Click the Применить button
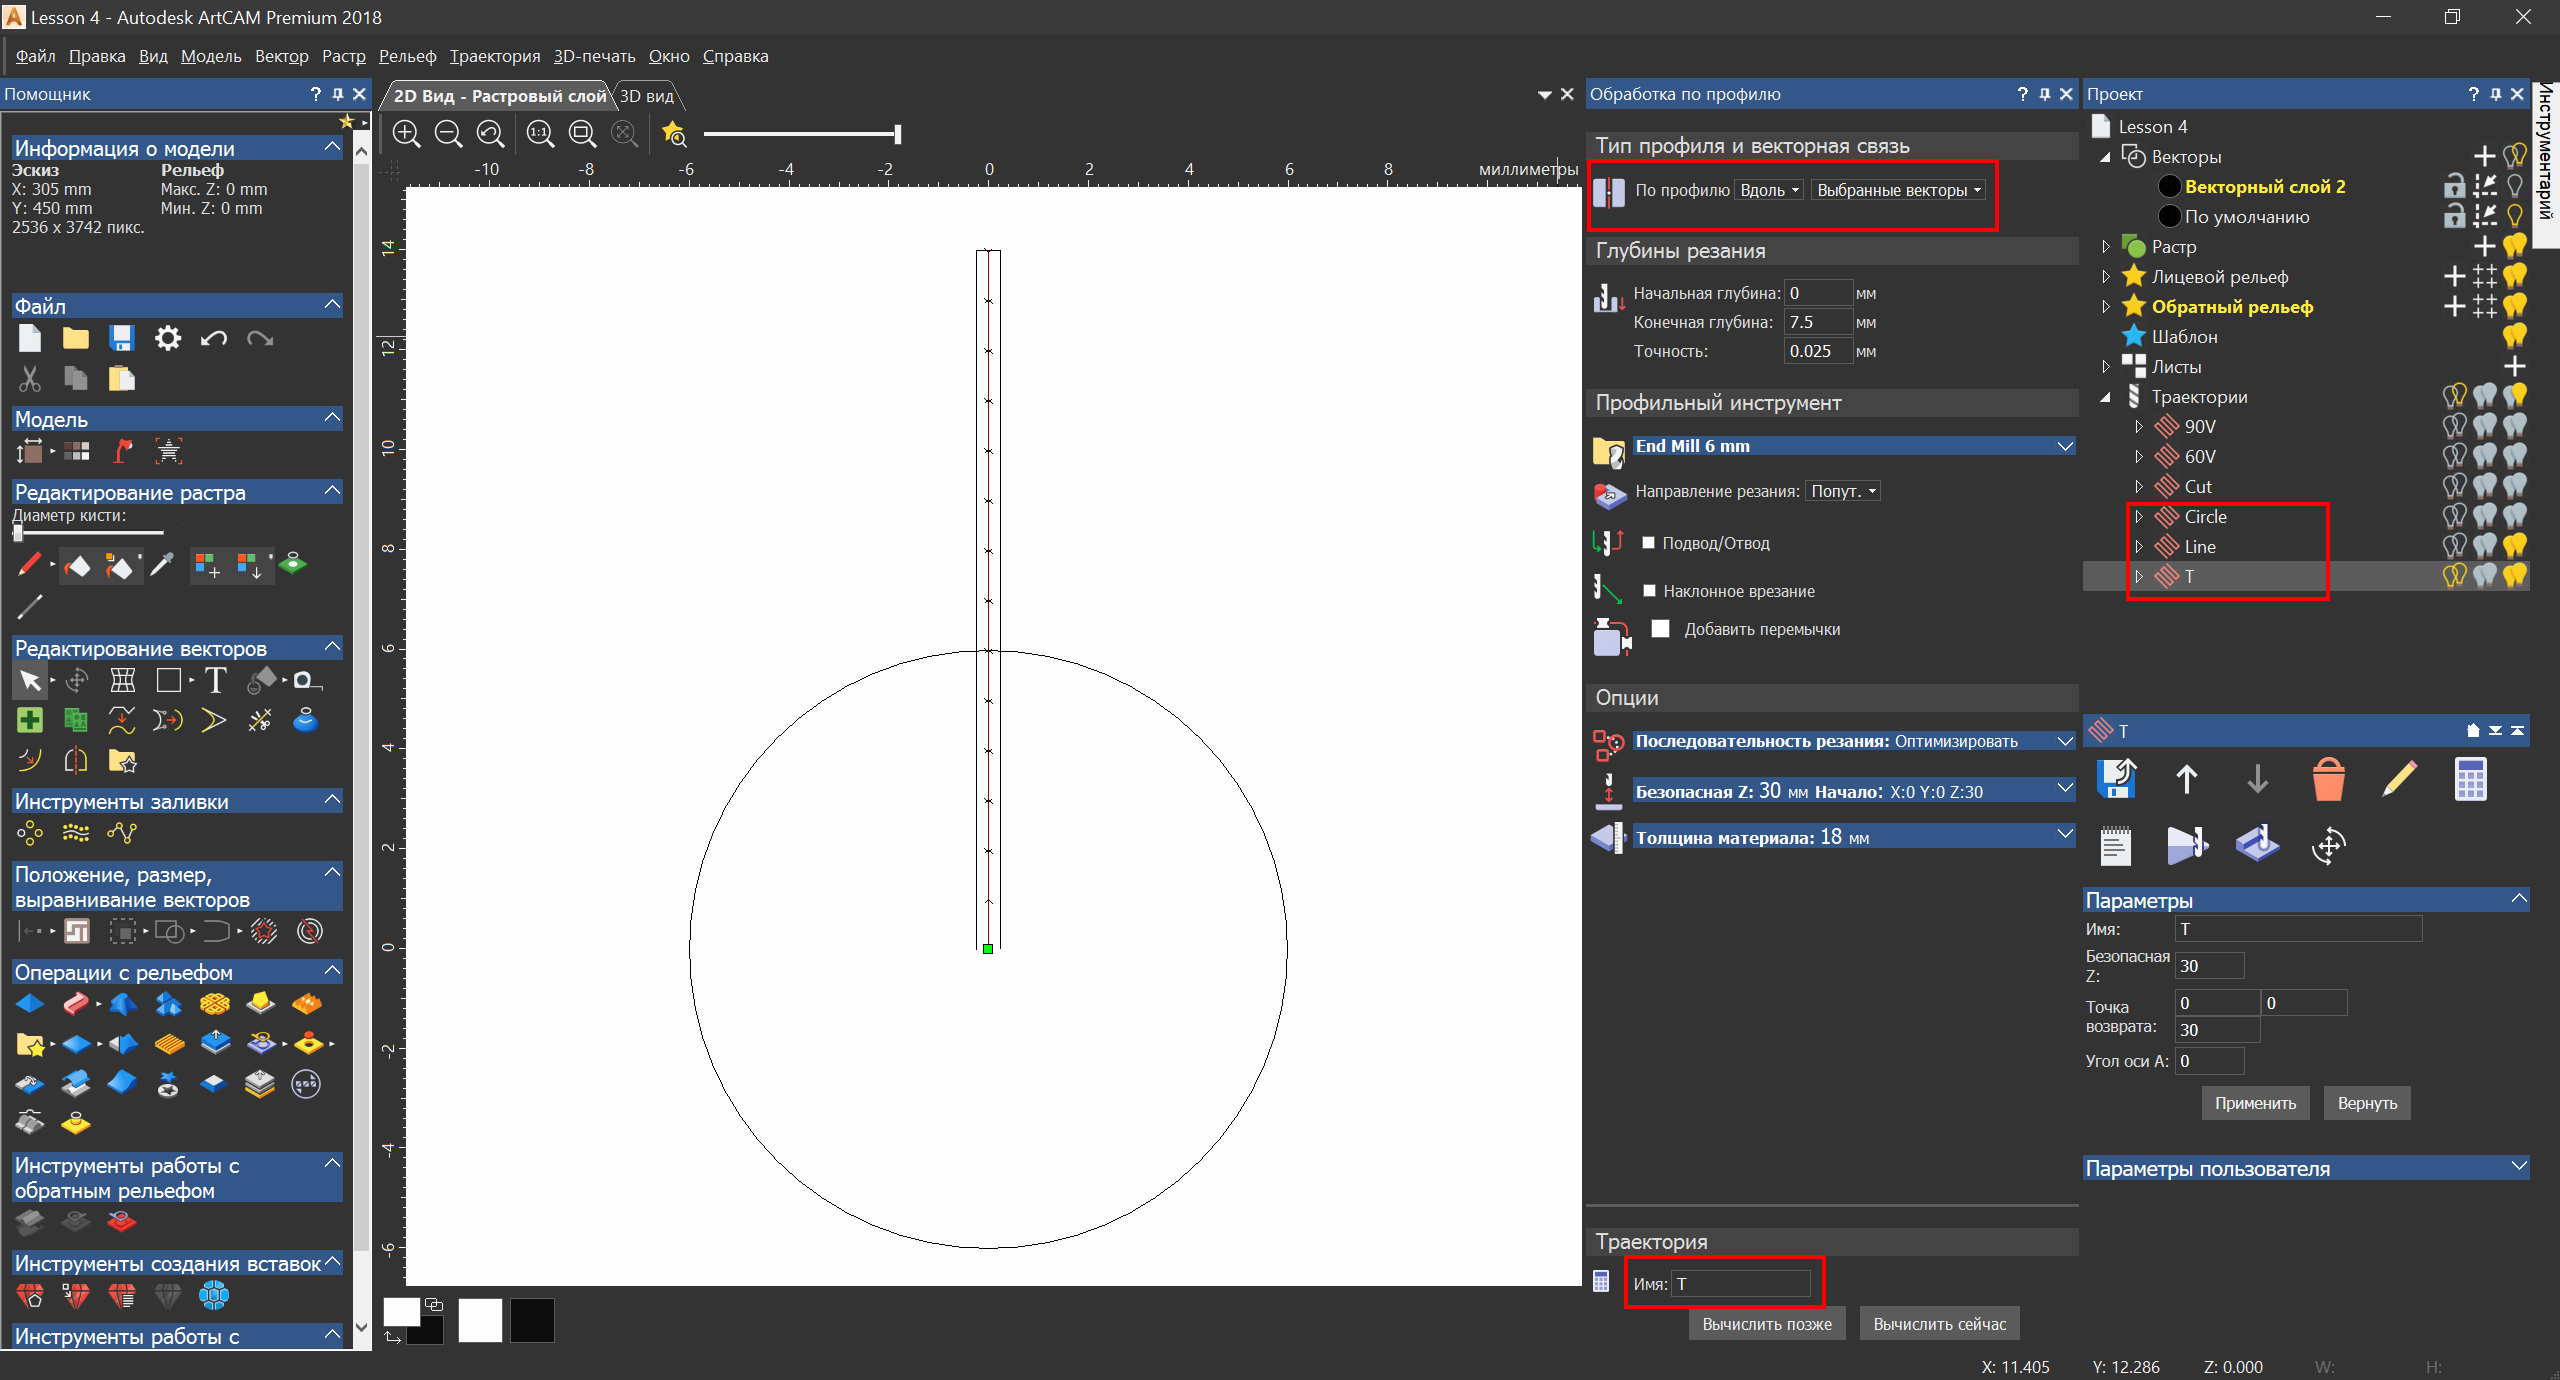 pos(2255,1103)
